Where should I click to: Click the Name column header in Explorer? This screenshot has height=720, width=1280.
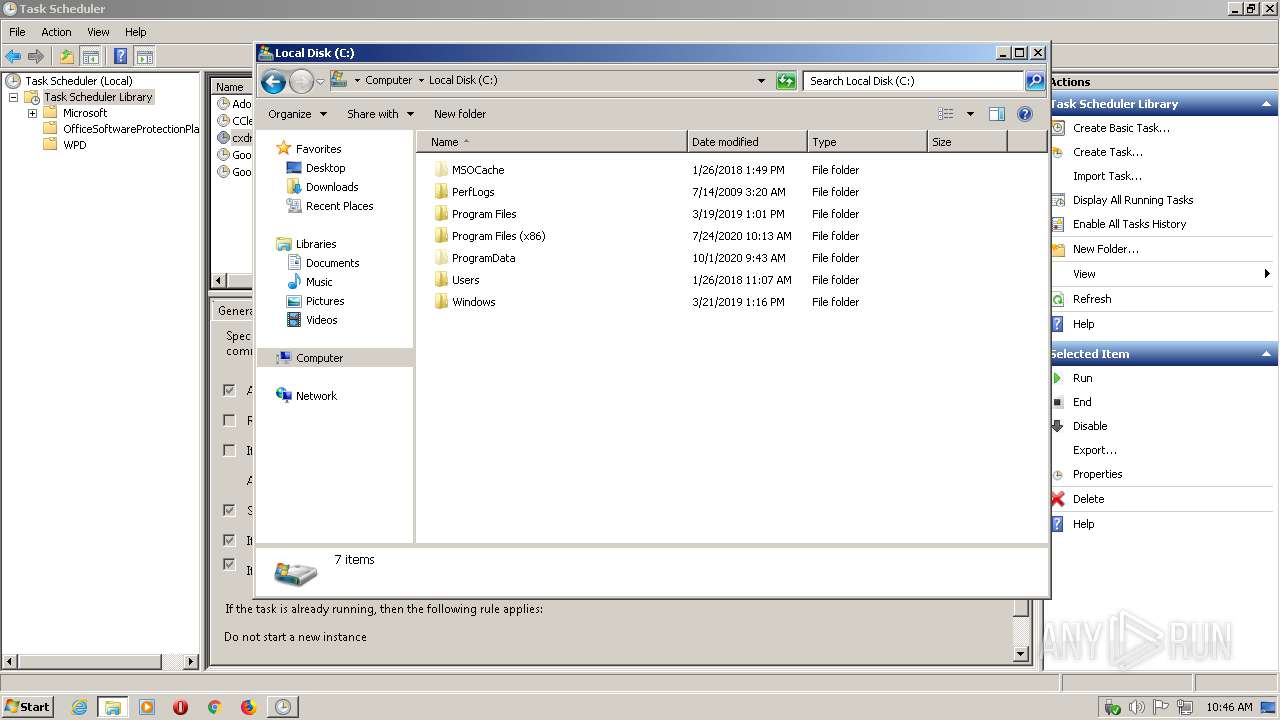[552, 142]
